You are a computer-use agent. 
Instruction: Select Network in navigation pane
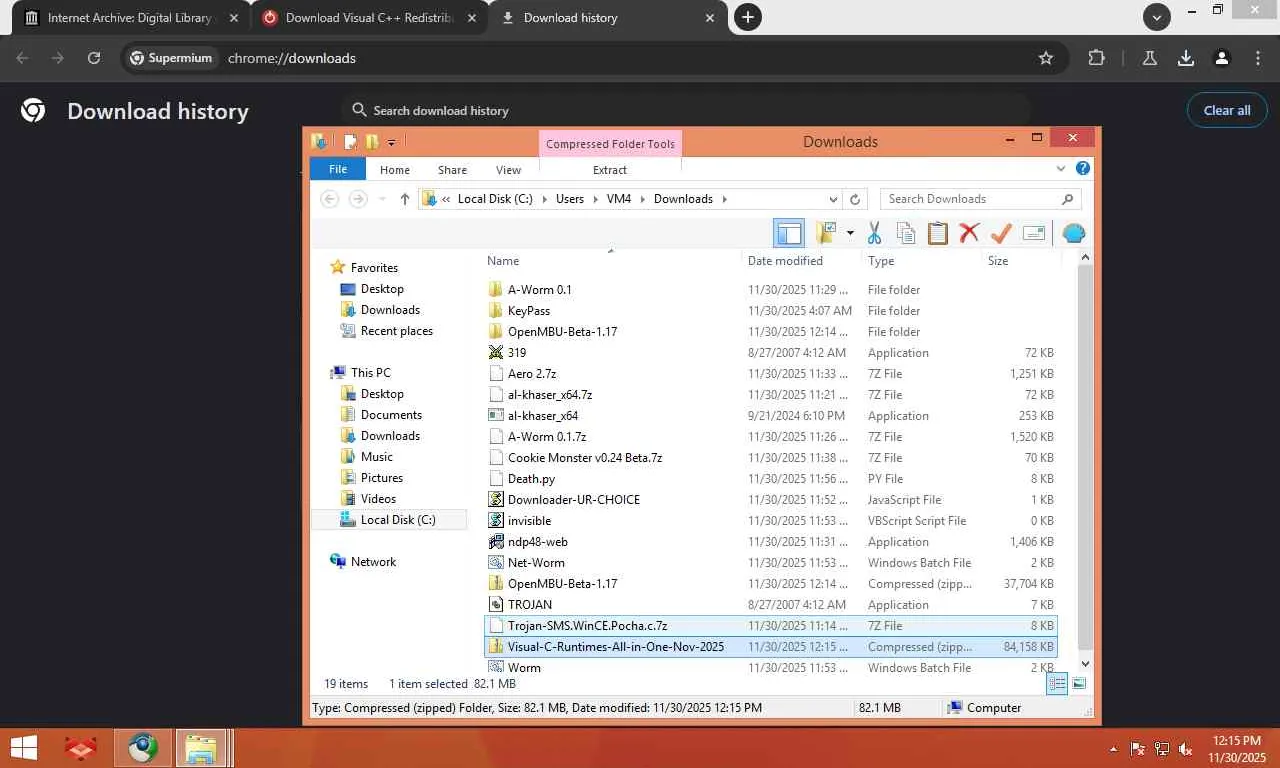[373, 562]
